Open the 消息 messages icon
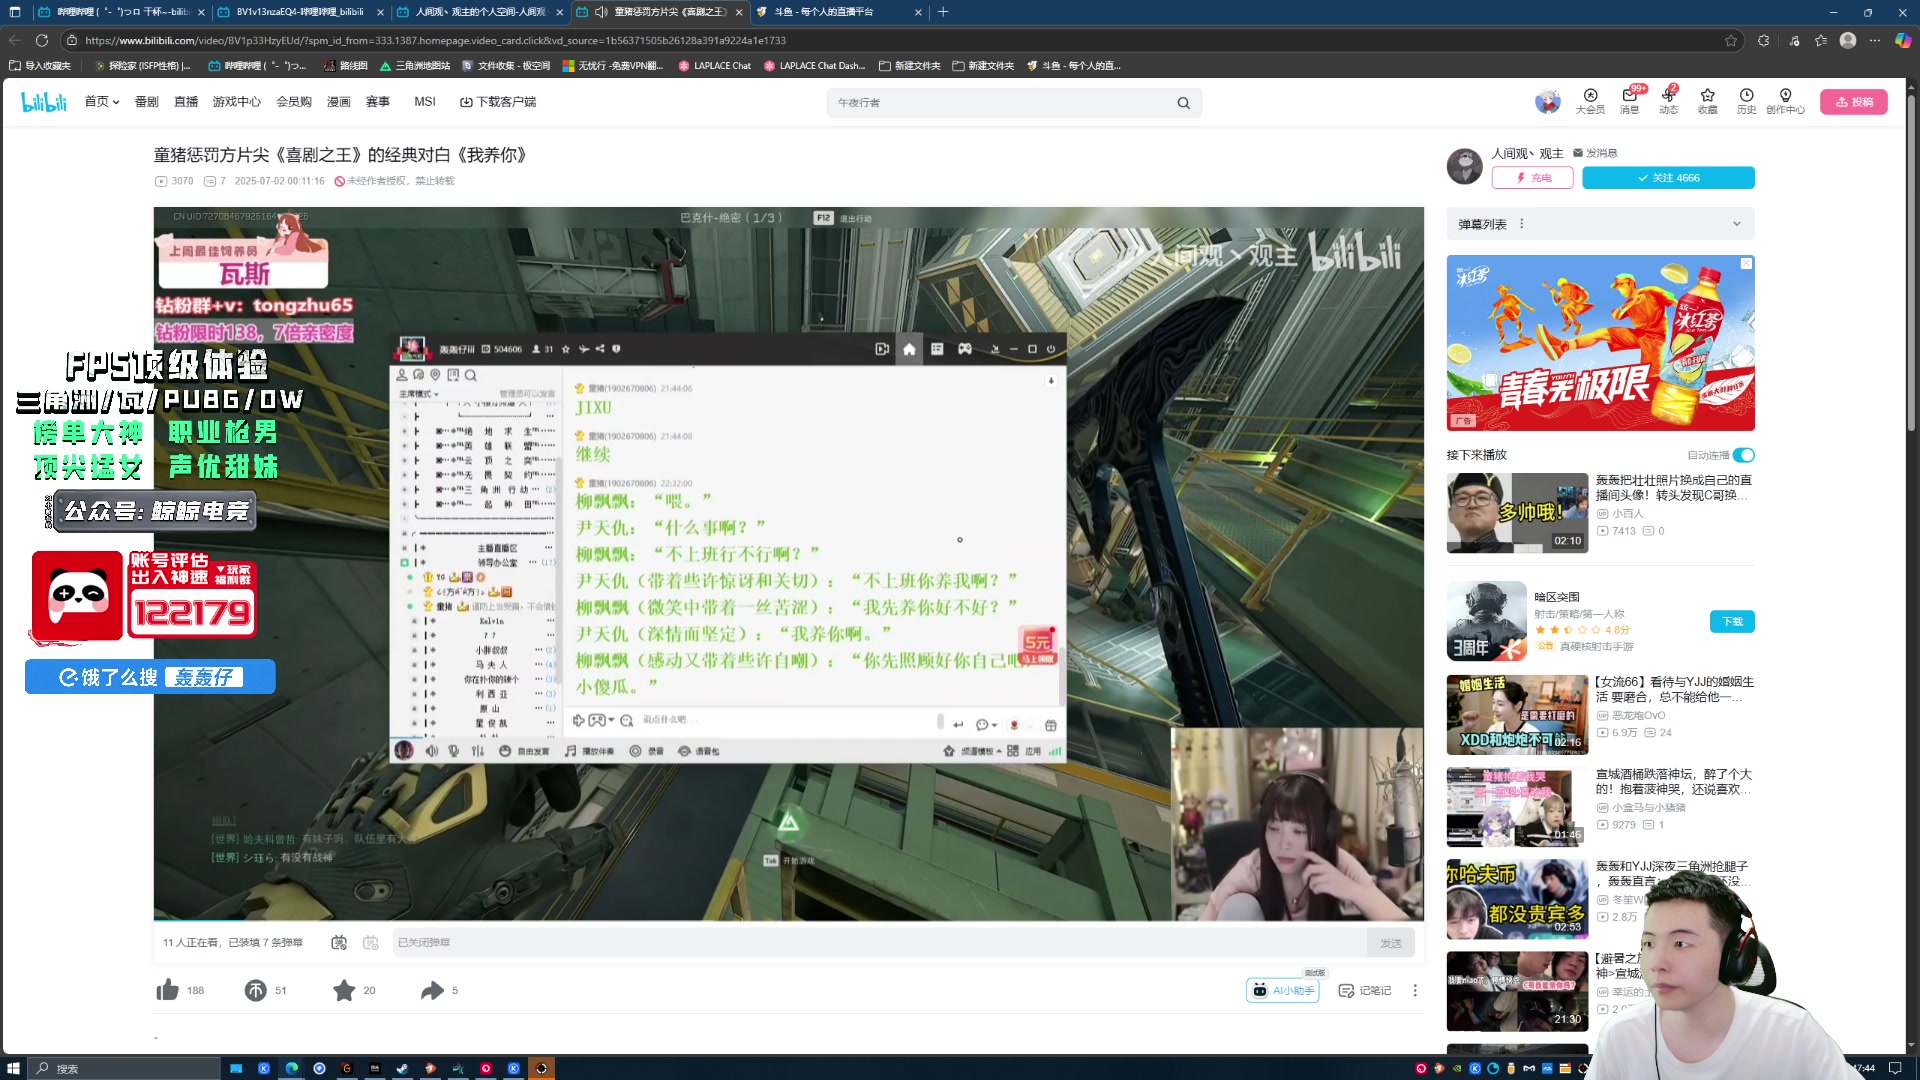 click(x=1629, y=101)
